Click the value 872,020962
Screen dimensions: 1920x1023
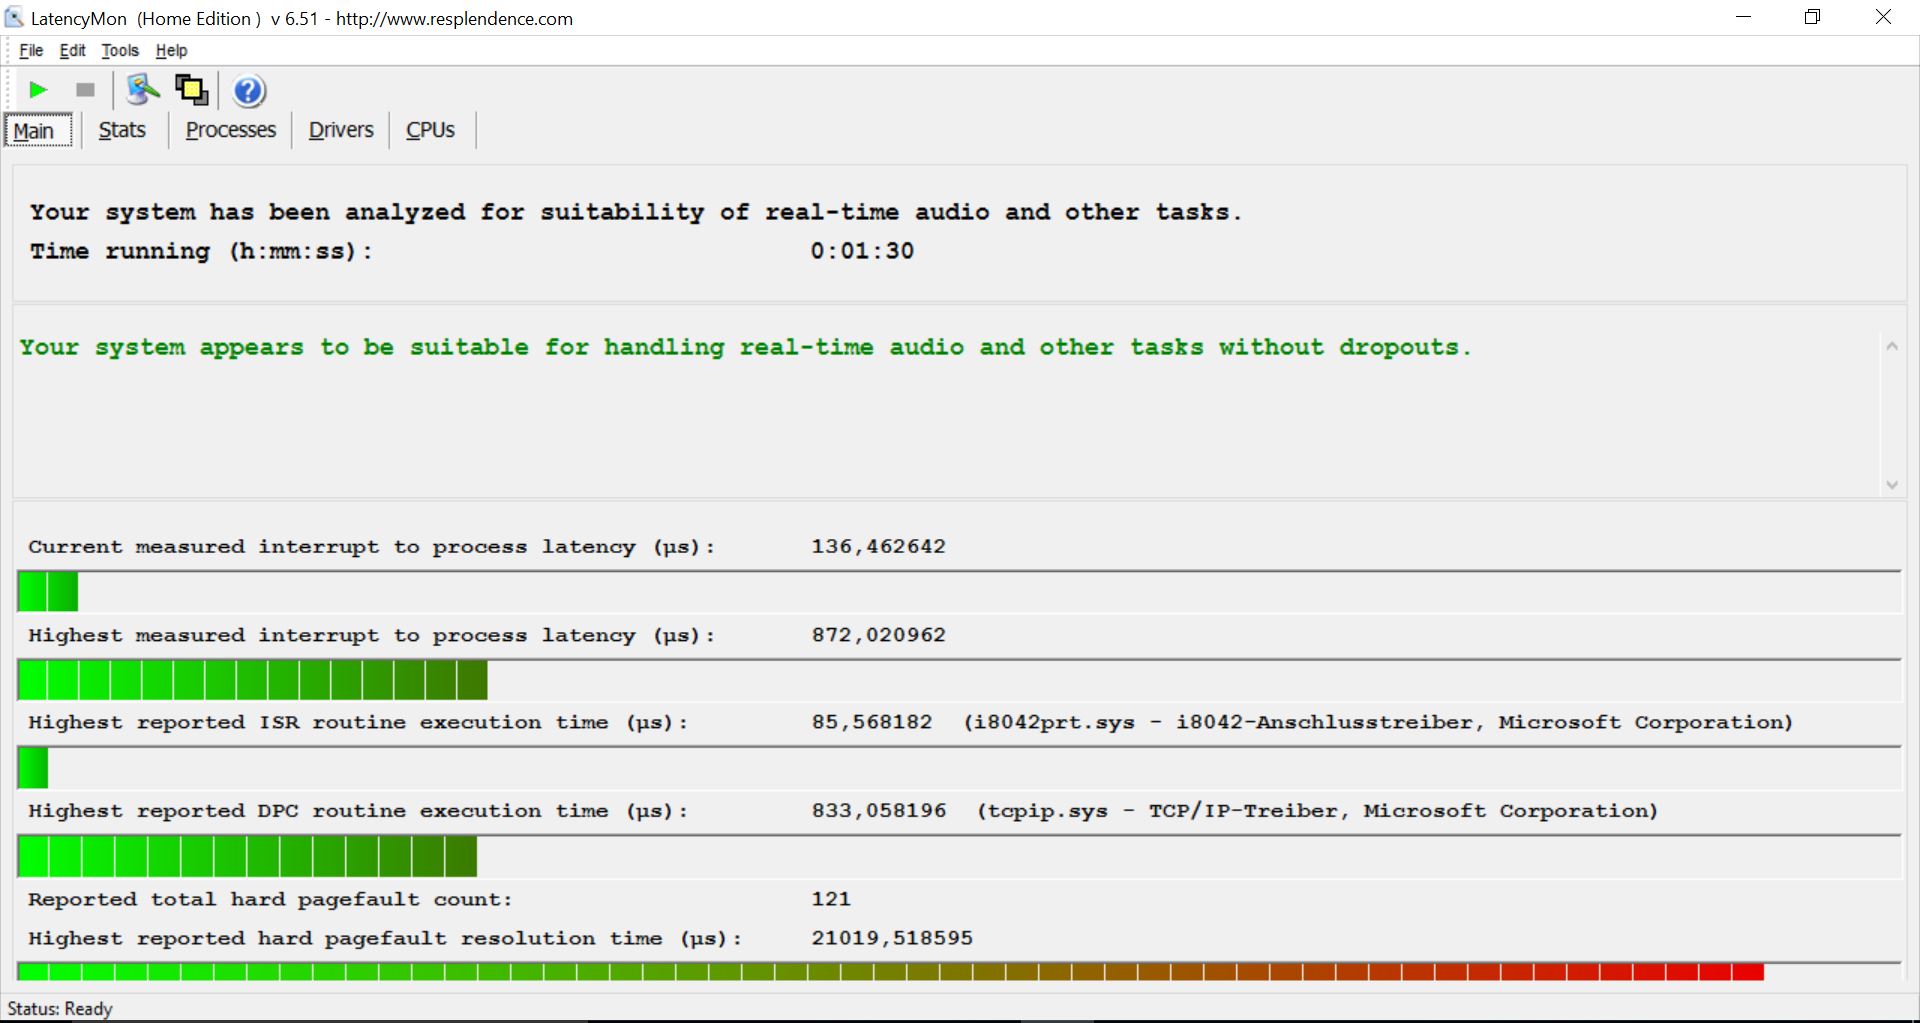coord(878,635)
